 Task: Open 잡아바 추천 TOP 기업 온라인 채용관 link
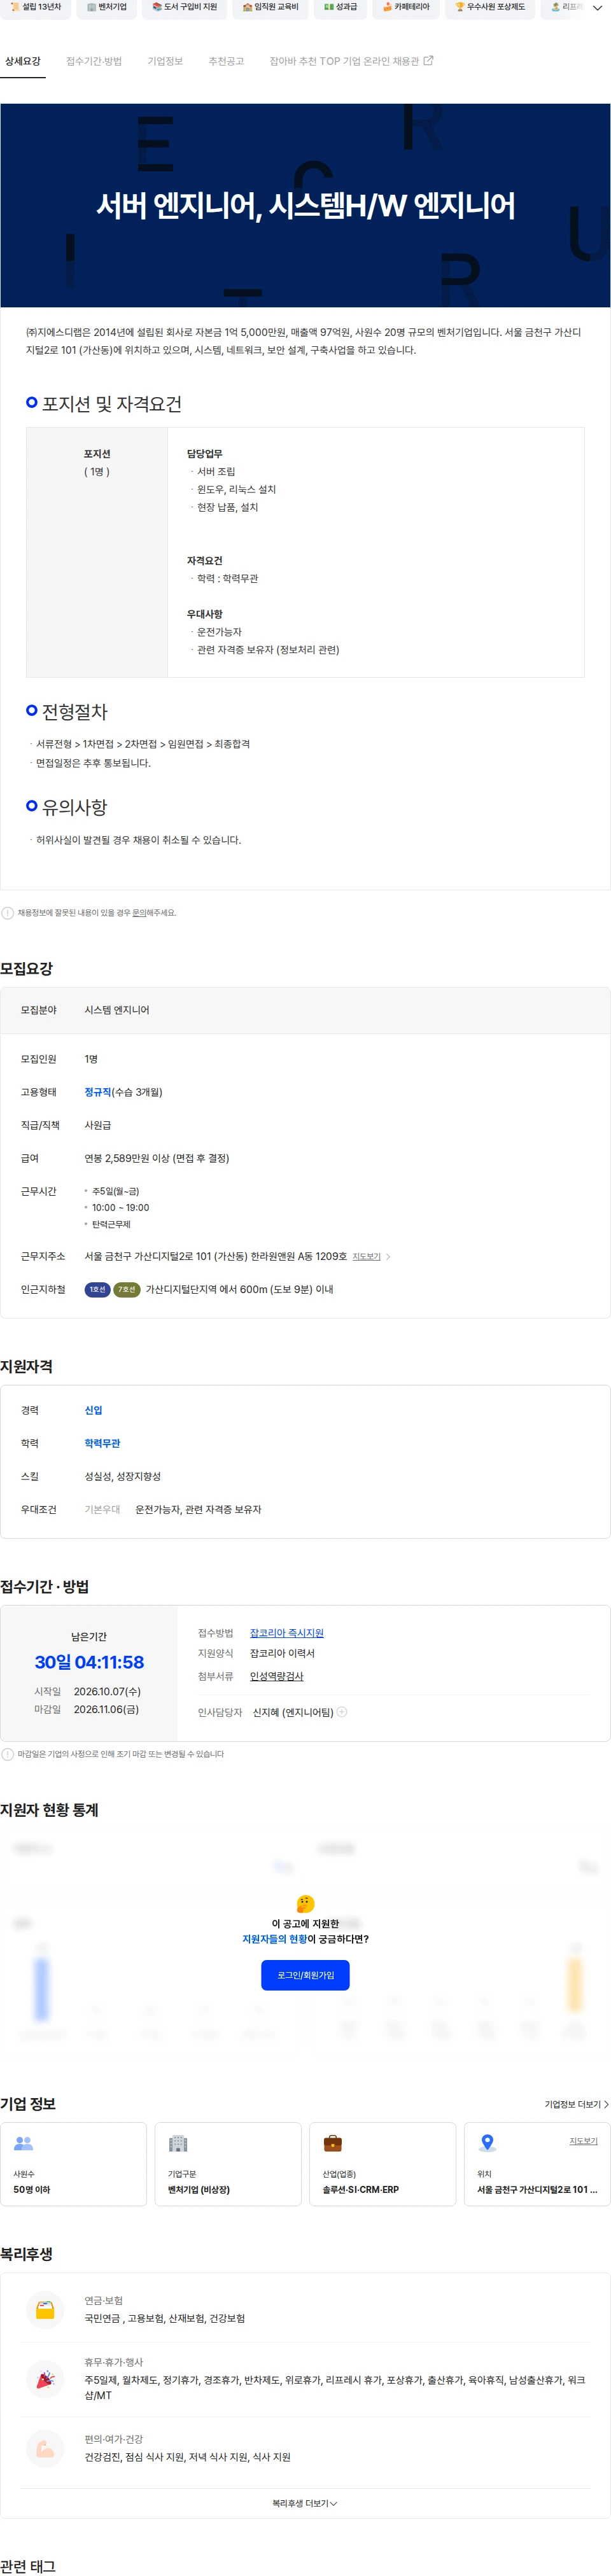(351, 61)
